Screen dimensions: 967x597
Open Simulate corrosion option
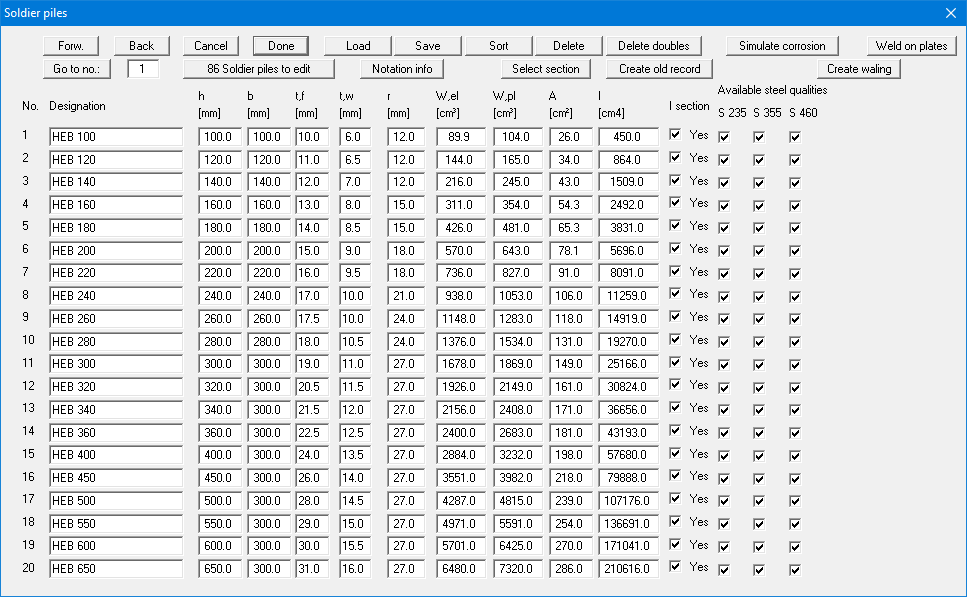(782, 45)
